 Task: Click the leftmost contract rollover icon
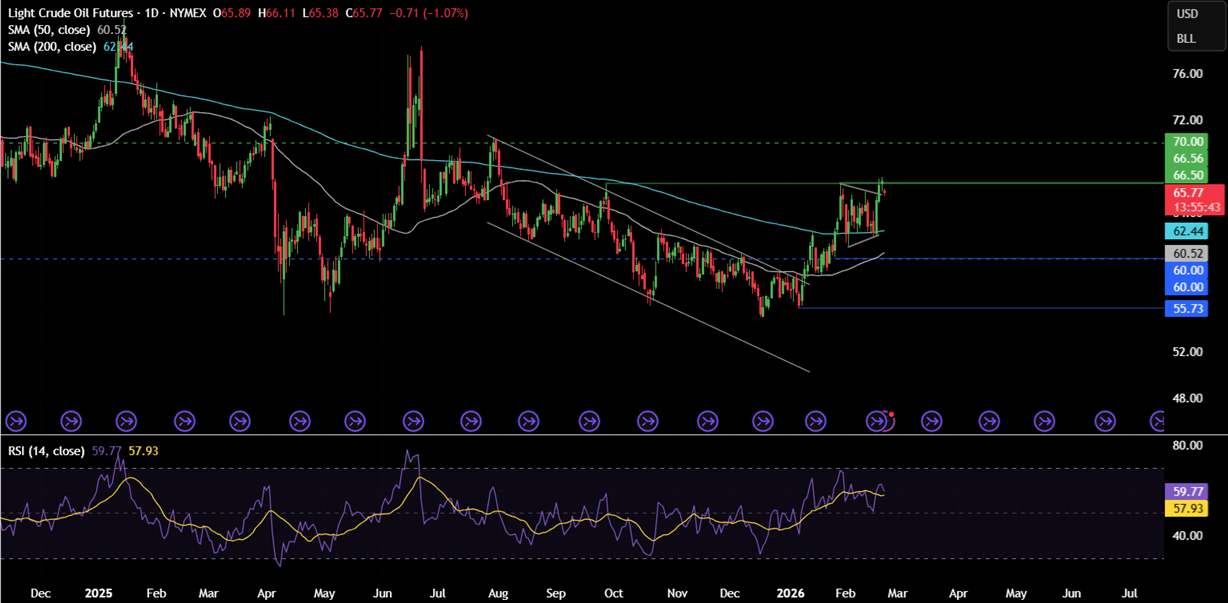coord(14,421)
